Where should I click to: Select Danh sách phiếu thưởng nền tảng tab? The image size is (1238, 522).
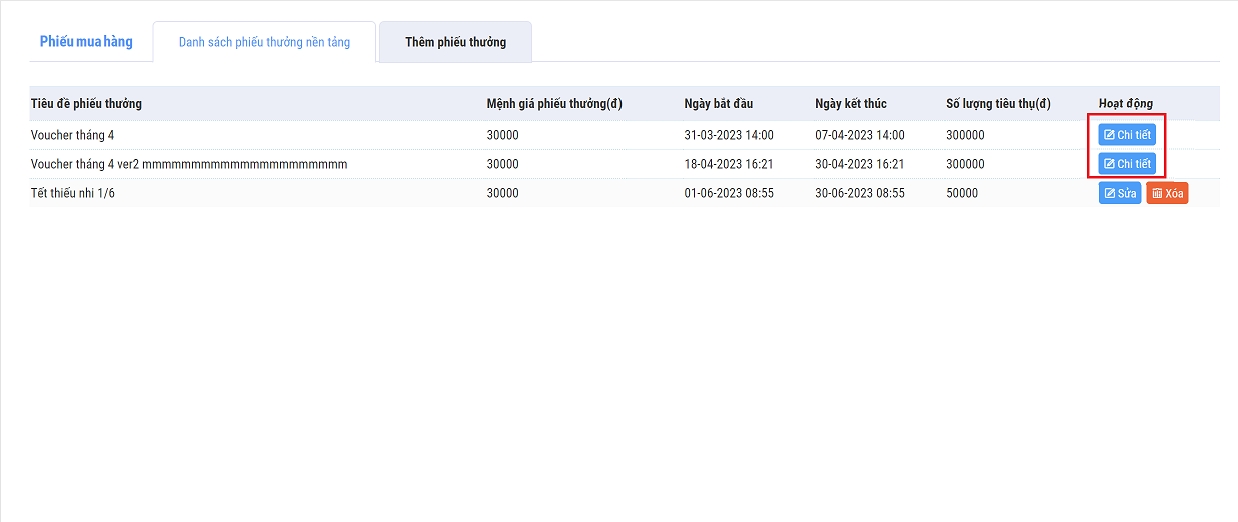click(264, 43)
